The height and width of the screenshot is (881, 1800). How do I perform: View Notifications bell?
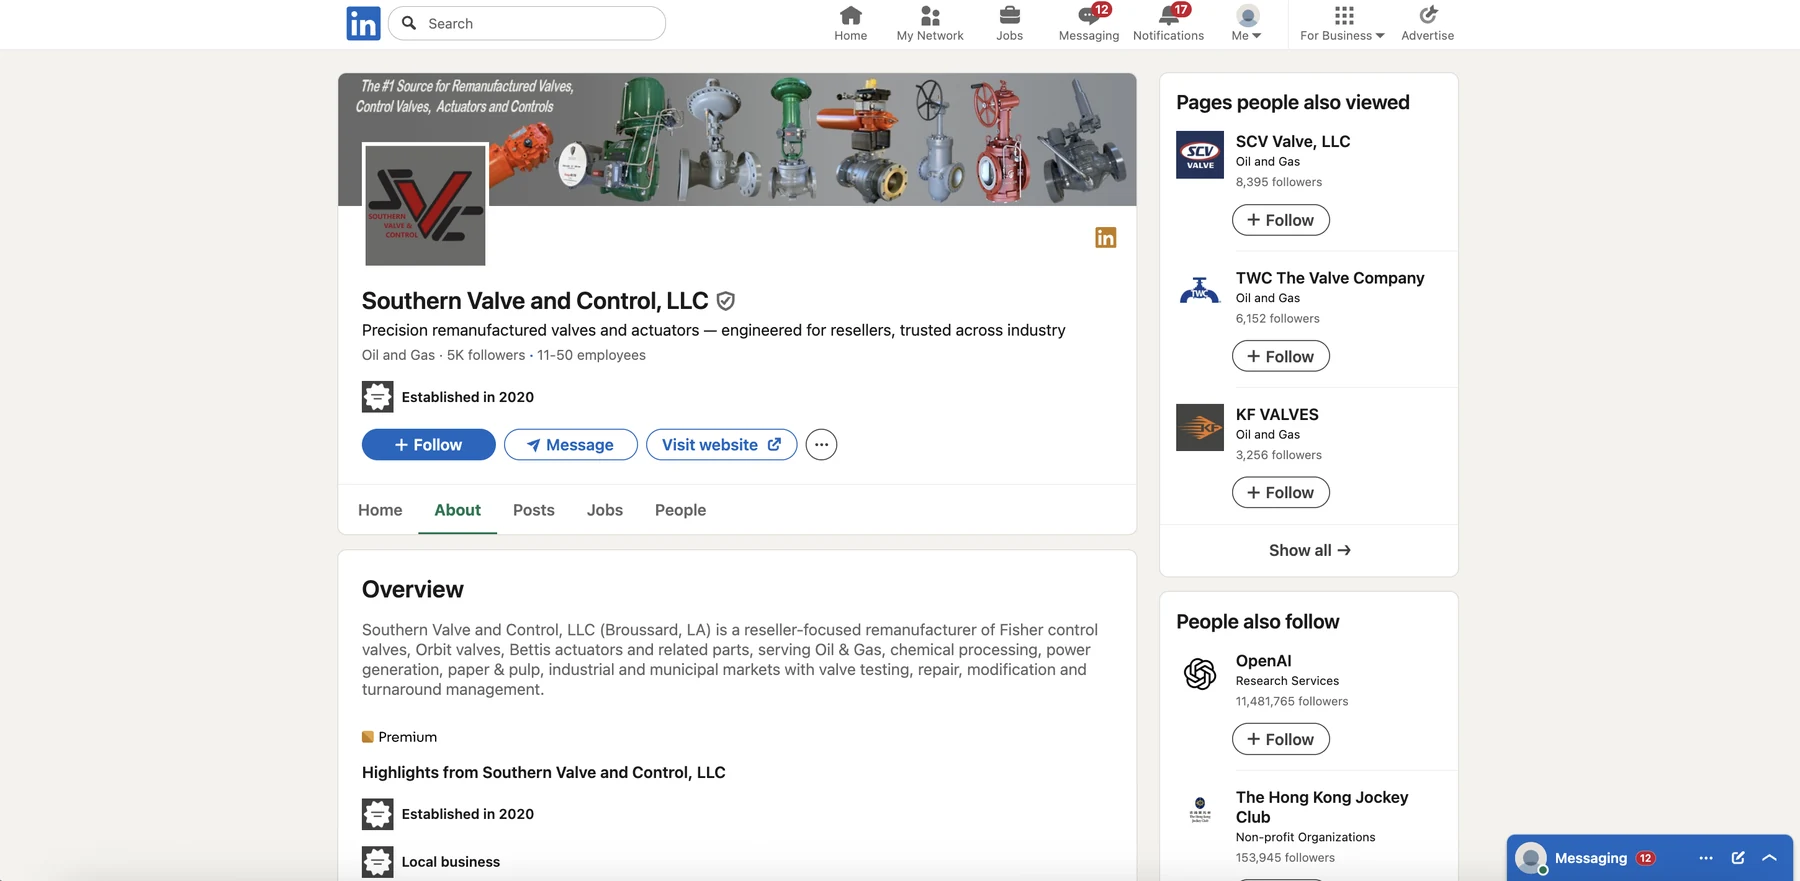(1168, 23)
